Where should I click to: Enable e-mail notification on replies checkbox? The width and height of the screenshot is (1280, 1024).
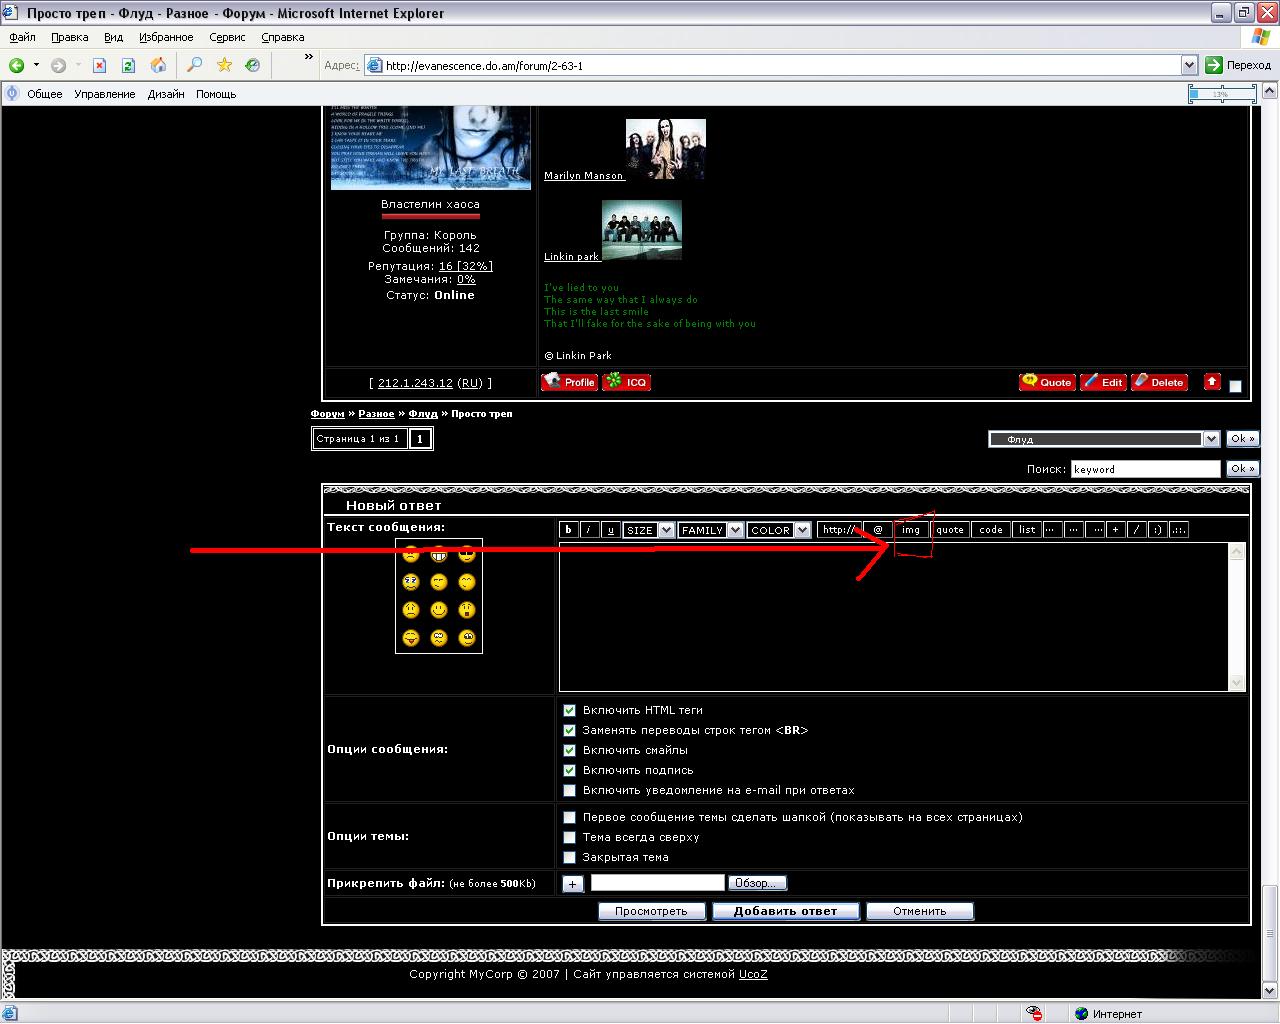click(570, 790)
